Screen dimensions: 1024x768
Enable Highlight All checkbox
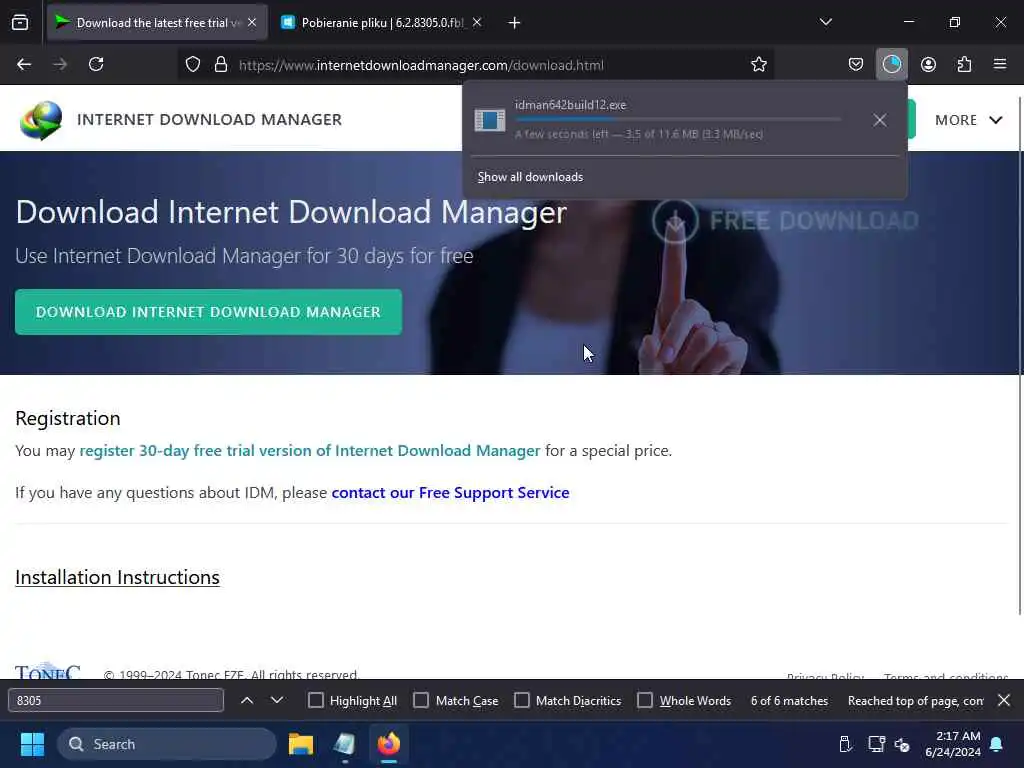point(315,700)
